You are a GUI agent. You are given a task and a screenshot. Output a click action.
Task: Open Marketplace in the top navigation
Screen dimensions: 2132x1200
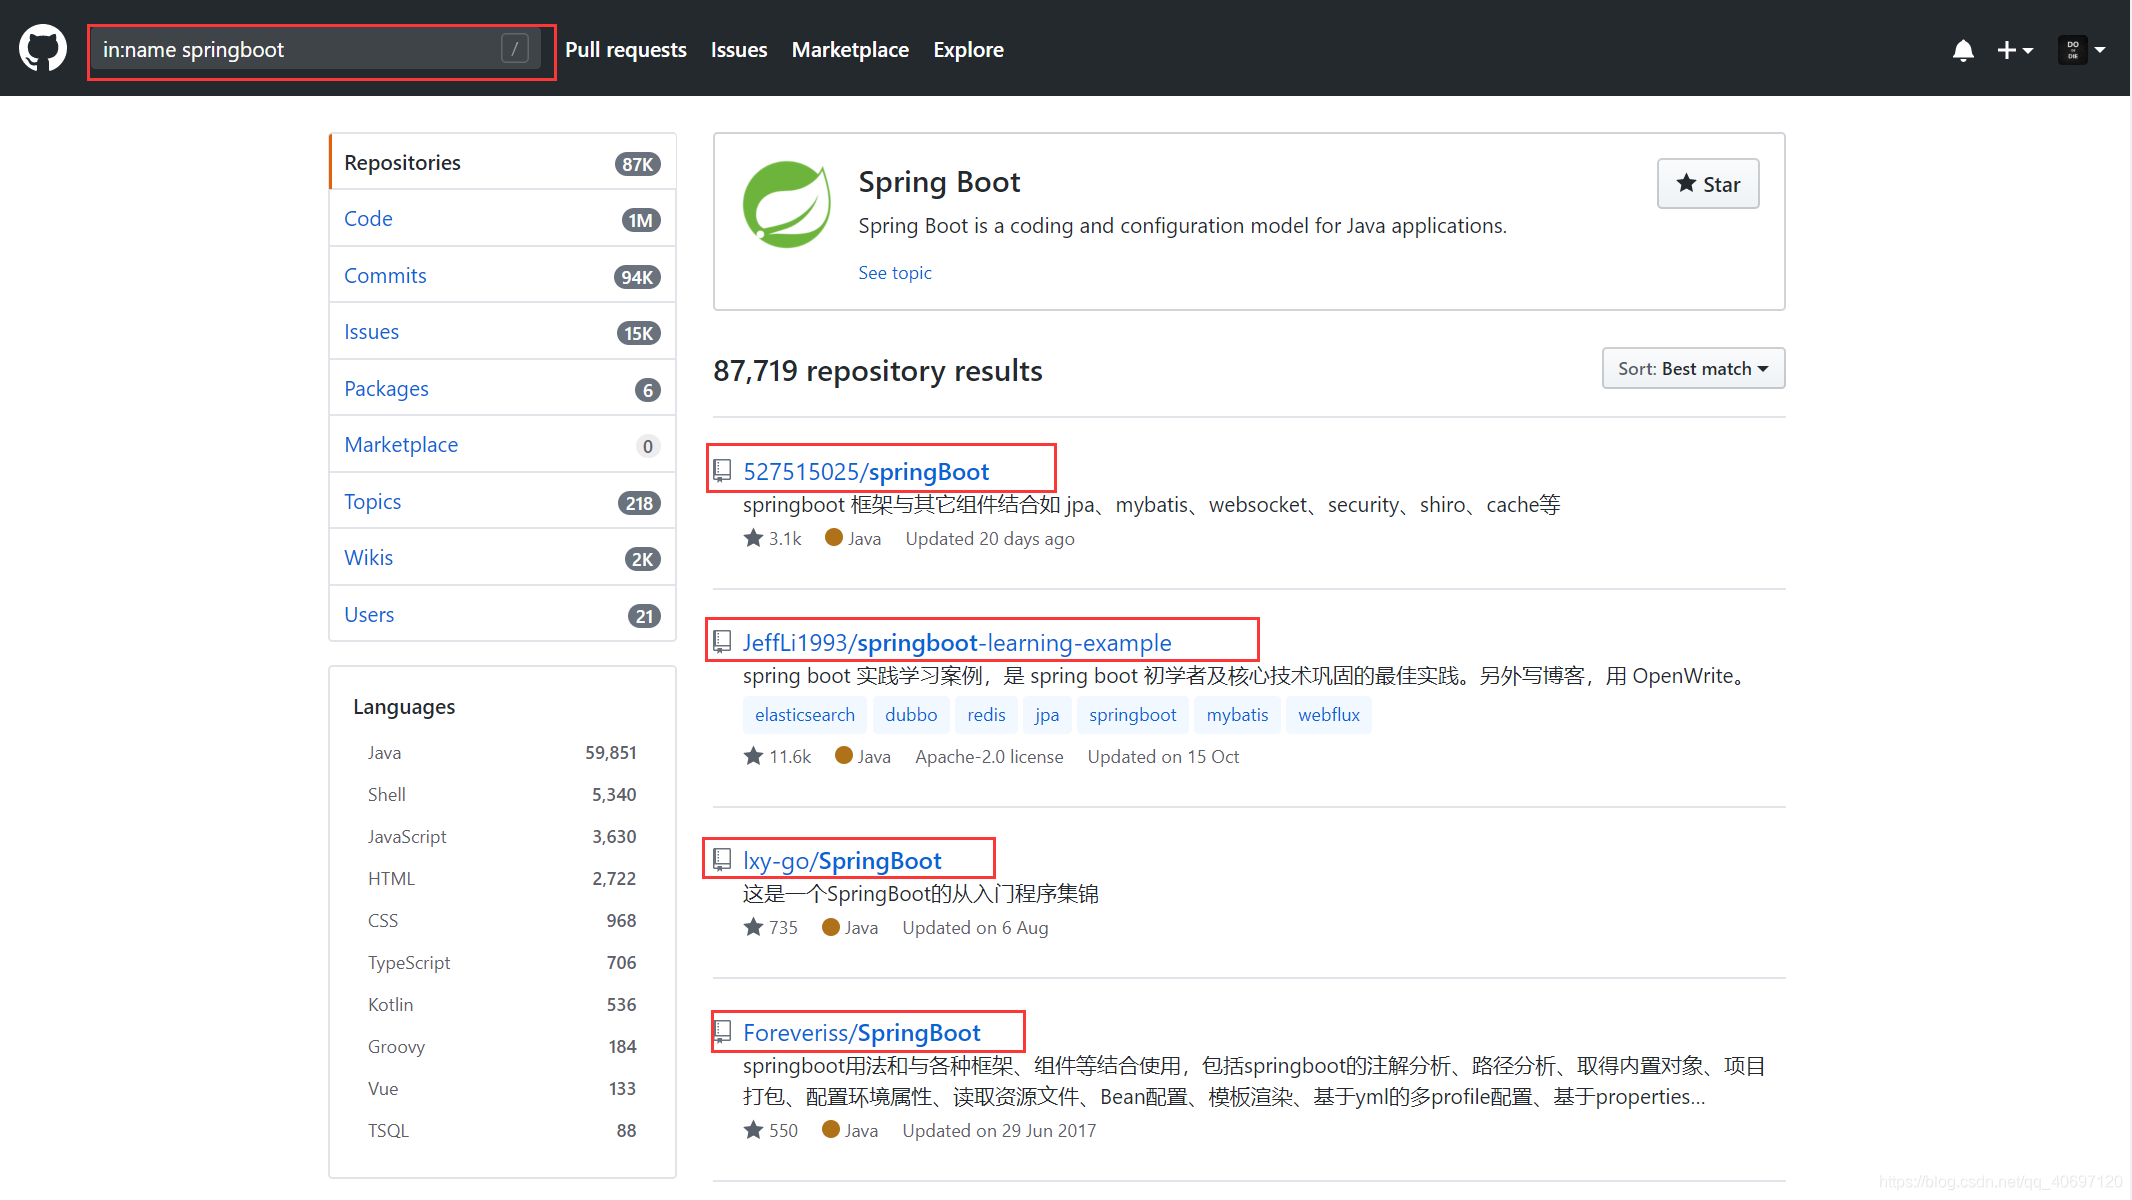(x=850, y=50)
